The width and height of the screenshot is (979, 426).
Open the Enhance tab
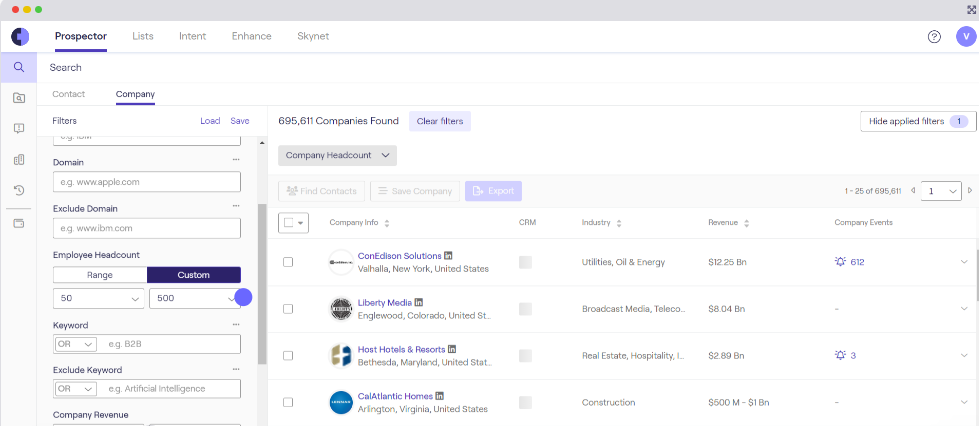click(252, 36)
